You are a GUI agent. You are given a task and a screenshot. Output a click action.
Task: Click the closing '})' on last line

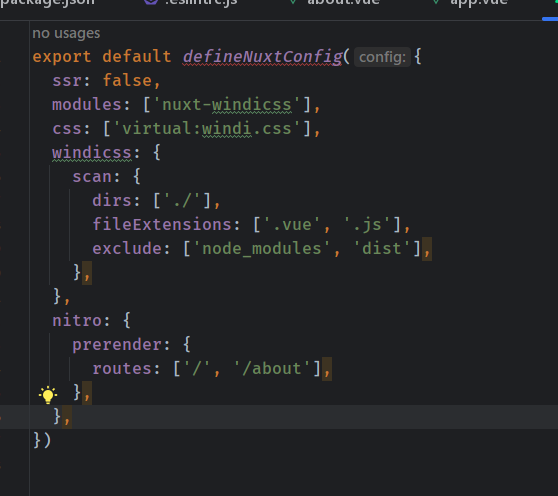(x=42, y=440)
